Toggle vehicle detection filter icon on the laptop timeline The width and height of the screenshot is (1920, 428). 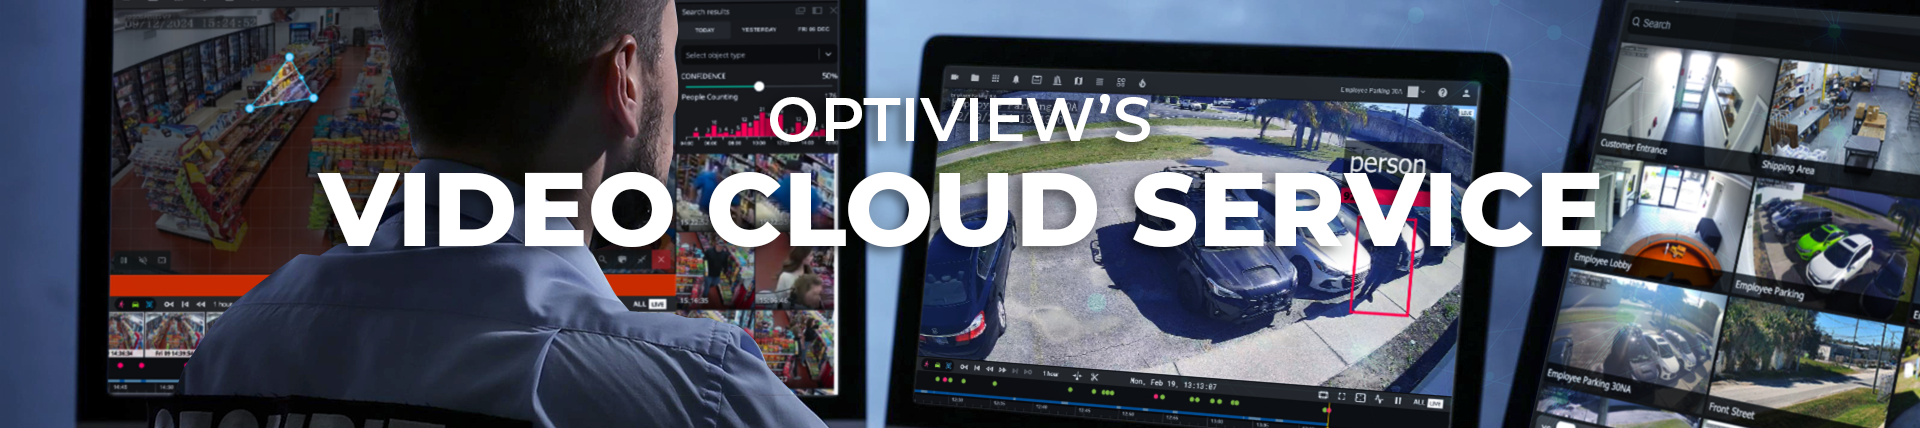point(937,365)
